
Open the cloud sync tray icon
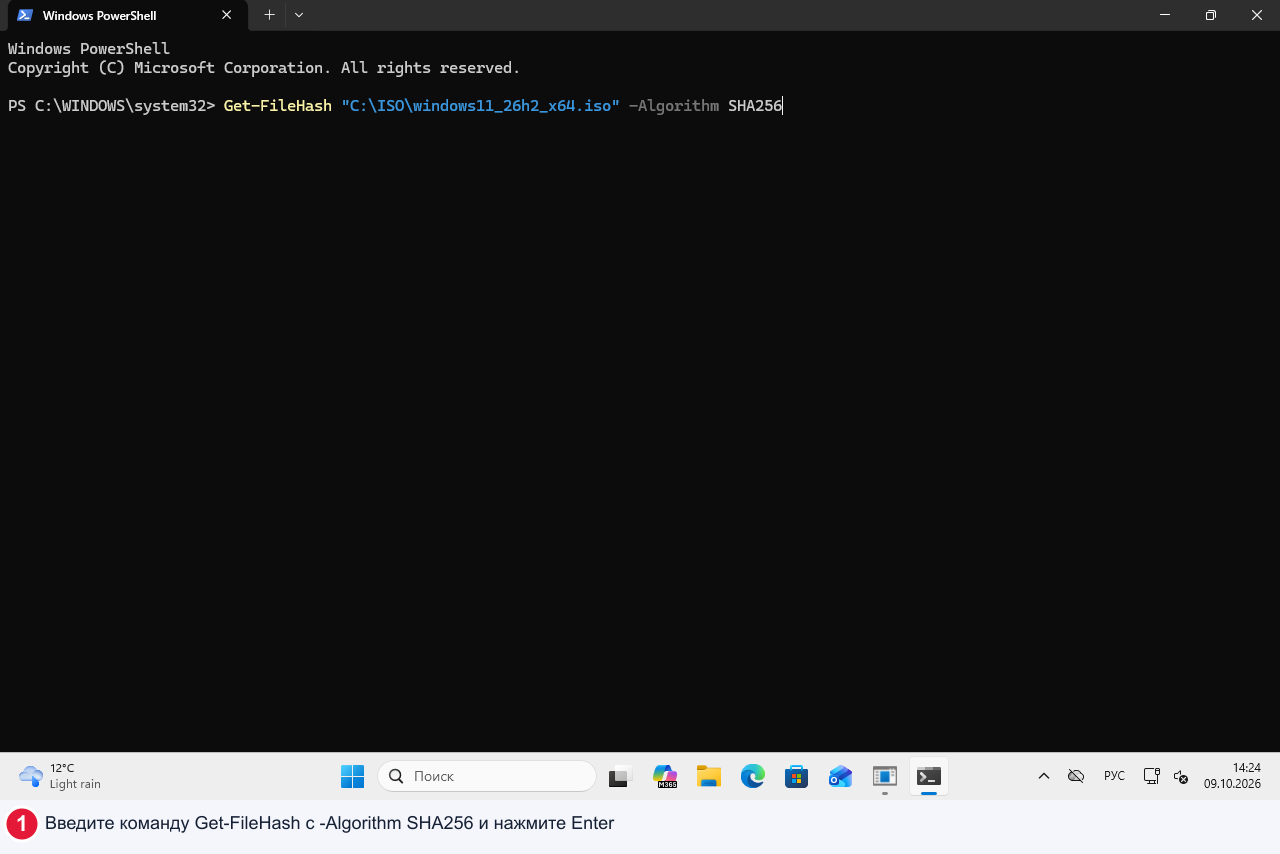coord(1076,776)
